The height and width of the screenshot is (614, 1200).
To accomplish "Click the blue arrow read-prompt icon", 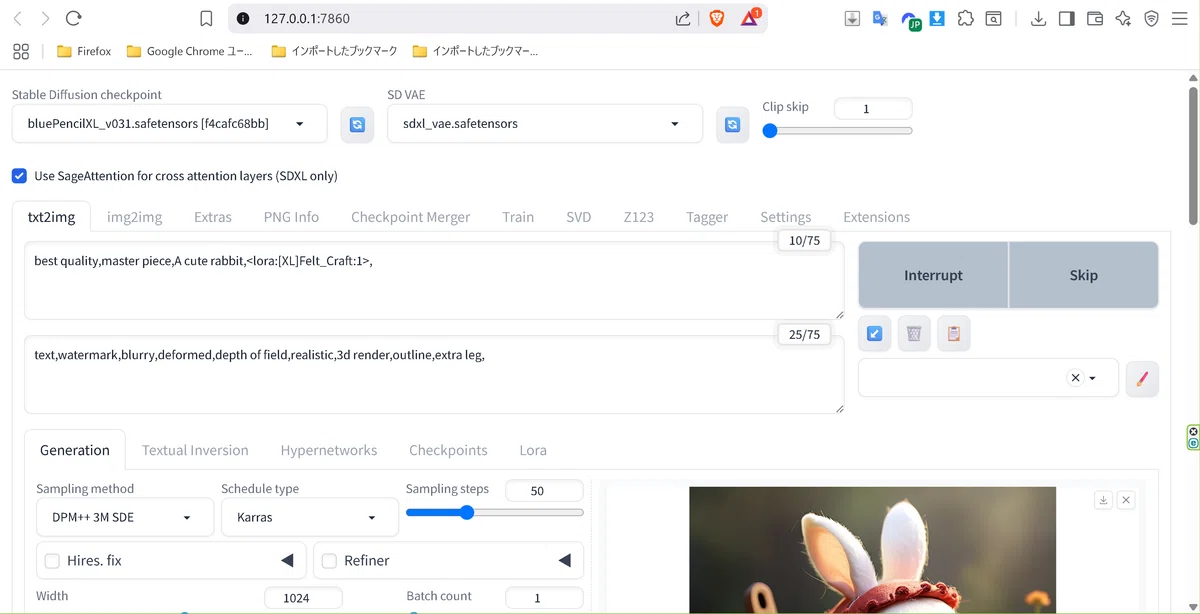I will click(x=875, y=334).
